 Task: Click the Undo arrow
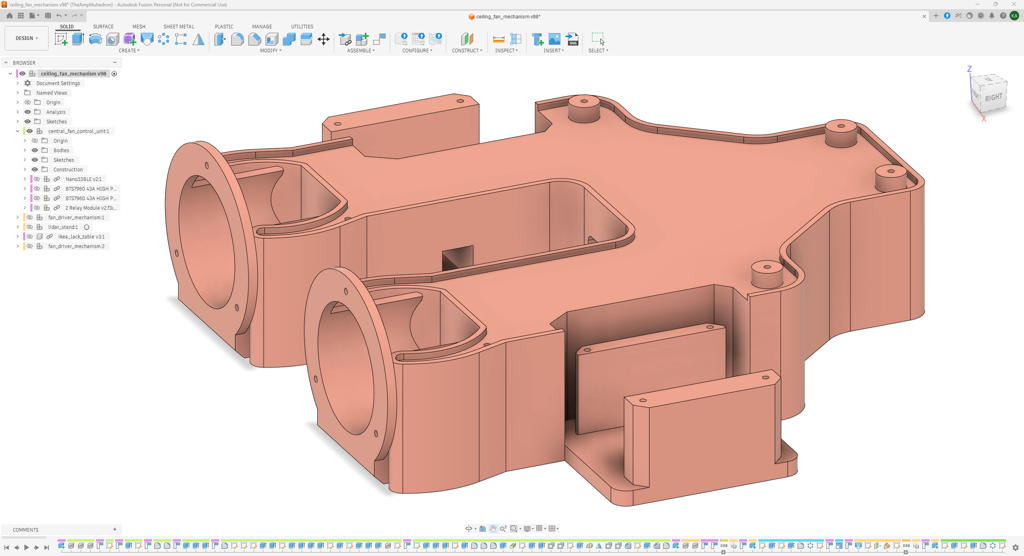(x=59, y=16)
